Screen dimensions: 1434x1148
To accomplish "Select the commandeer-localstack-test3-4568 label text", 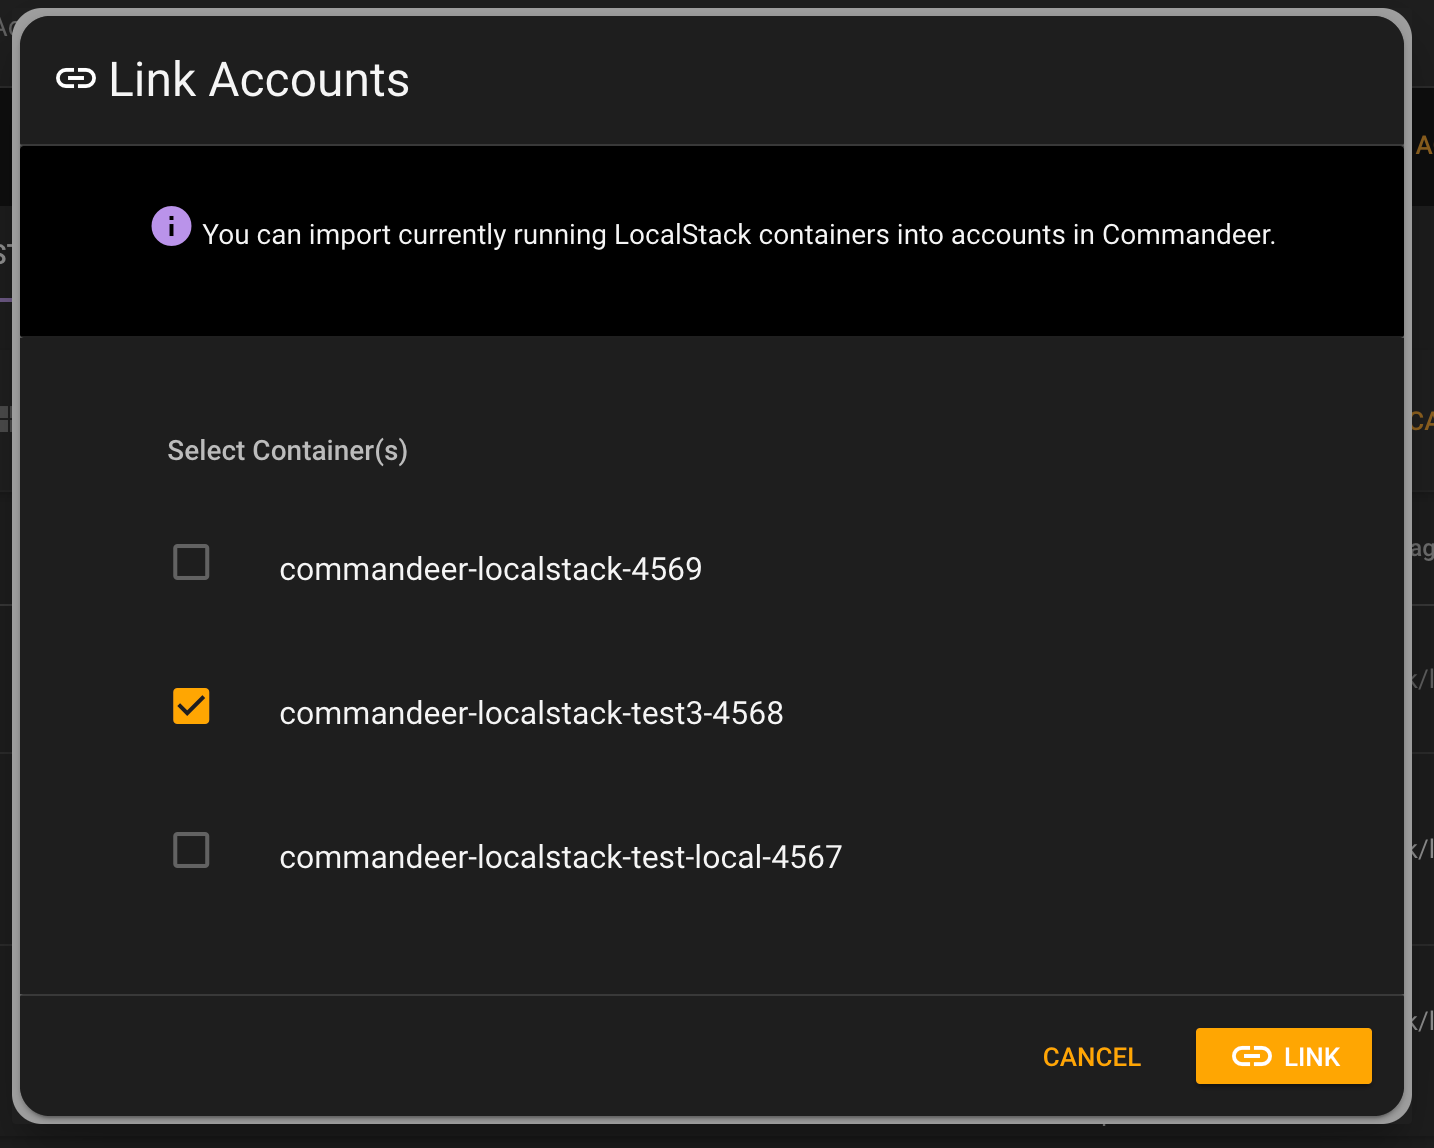I will (x=531, y=713).
